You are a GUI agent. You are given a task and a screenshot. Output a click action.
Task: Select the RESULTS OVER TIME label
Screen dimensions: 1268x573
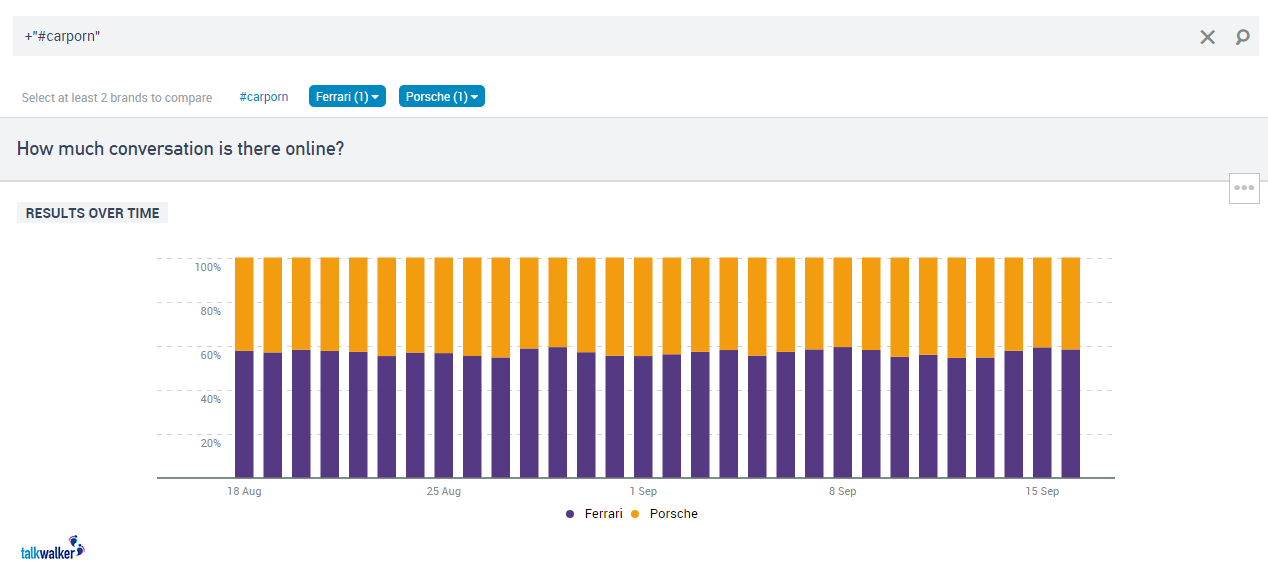coord(92,213)
